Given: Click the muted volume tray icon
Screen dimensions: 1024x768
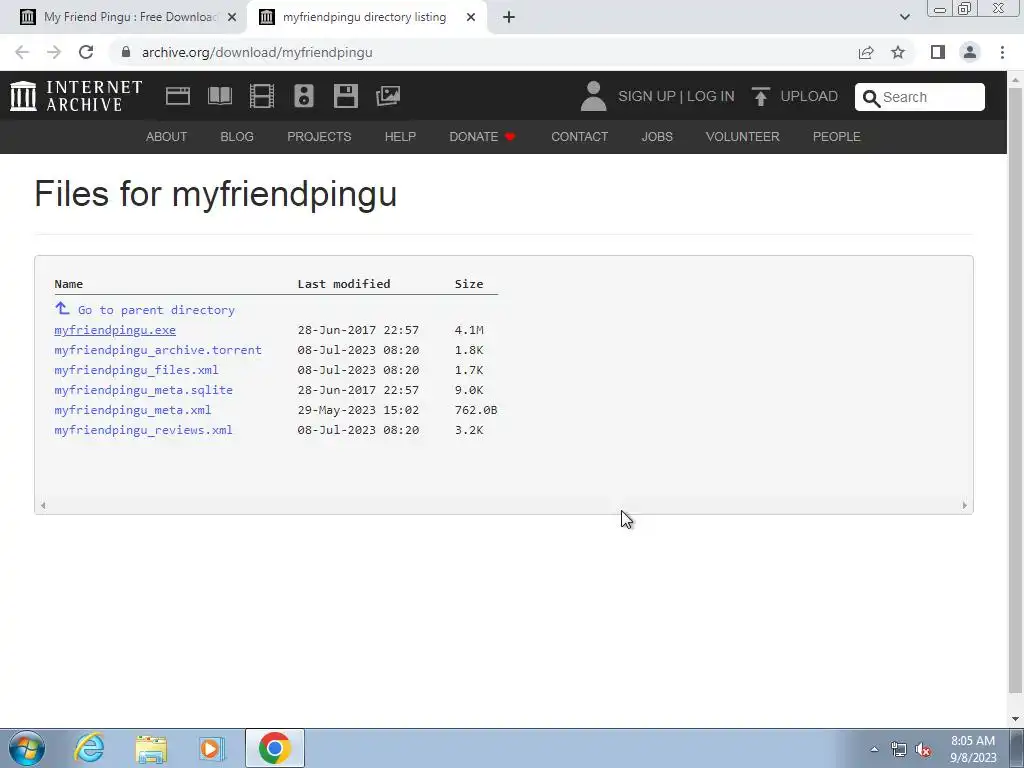Looking at the screenshot, I should click(923, 750).
